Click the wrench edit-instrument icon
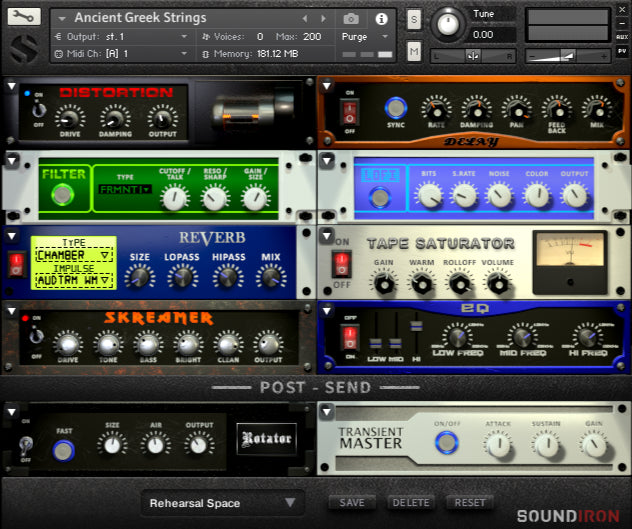This screenshot has height=529, width=632. (25, 17)
